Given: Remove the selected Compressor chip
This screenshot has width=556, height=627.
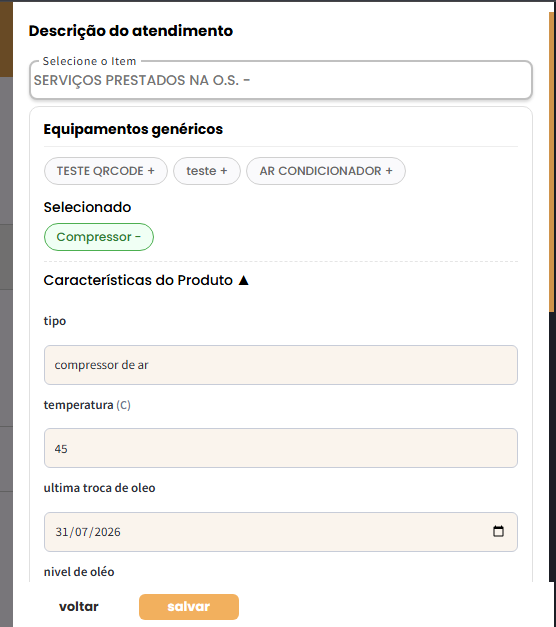Looking at the screenshot, I should click(99, 237).
